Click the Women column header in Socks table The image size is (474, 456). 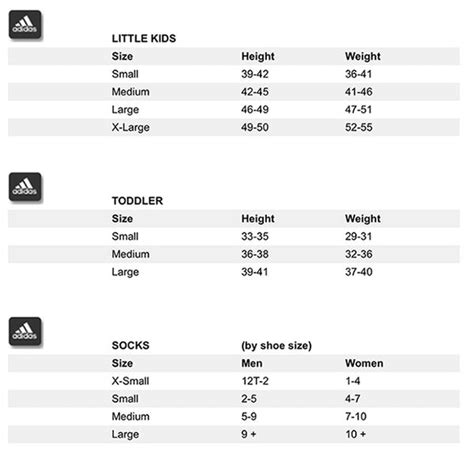pos(364,363)
